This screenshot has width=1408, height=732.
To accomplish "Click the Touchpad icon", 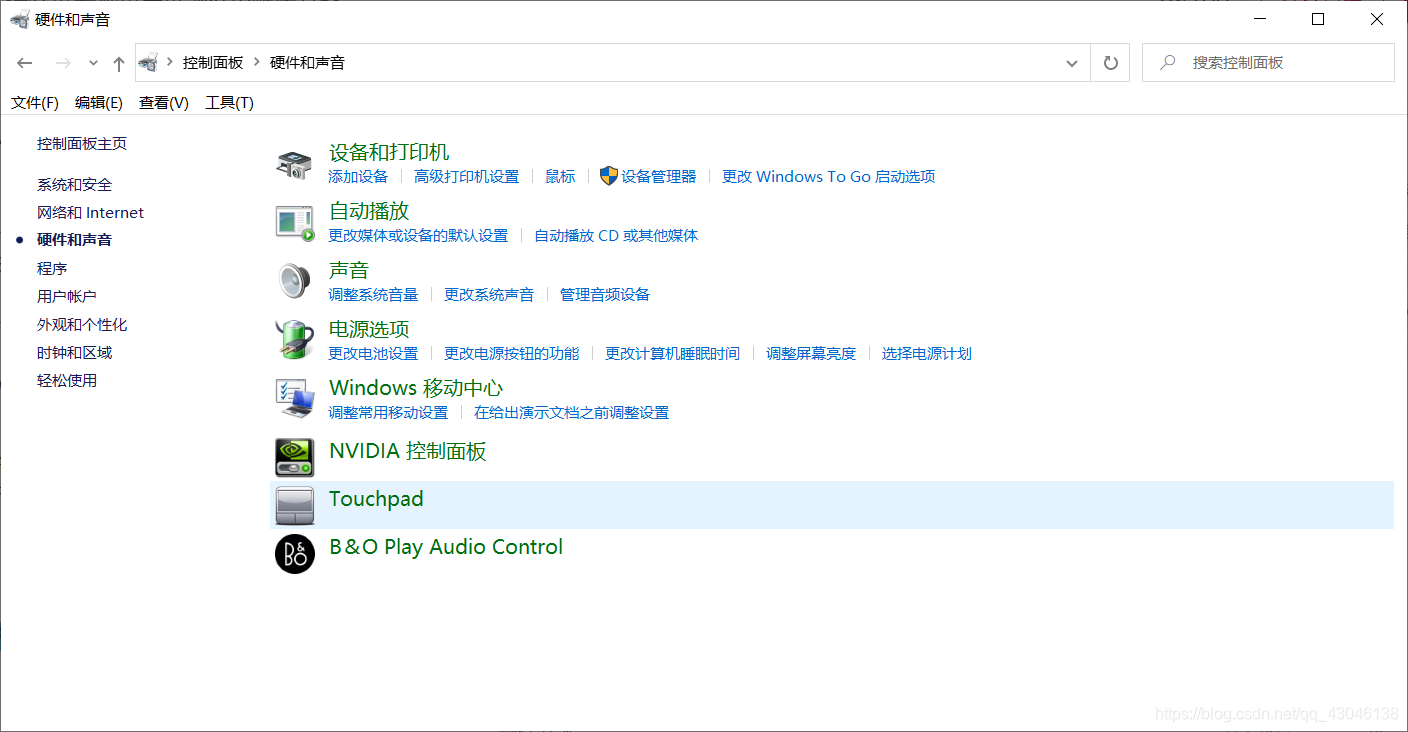I will [x=294, y=506].
